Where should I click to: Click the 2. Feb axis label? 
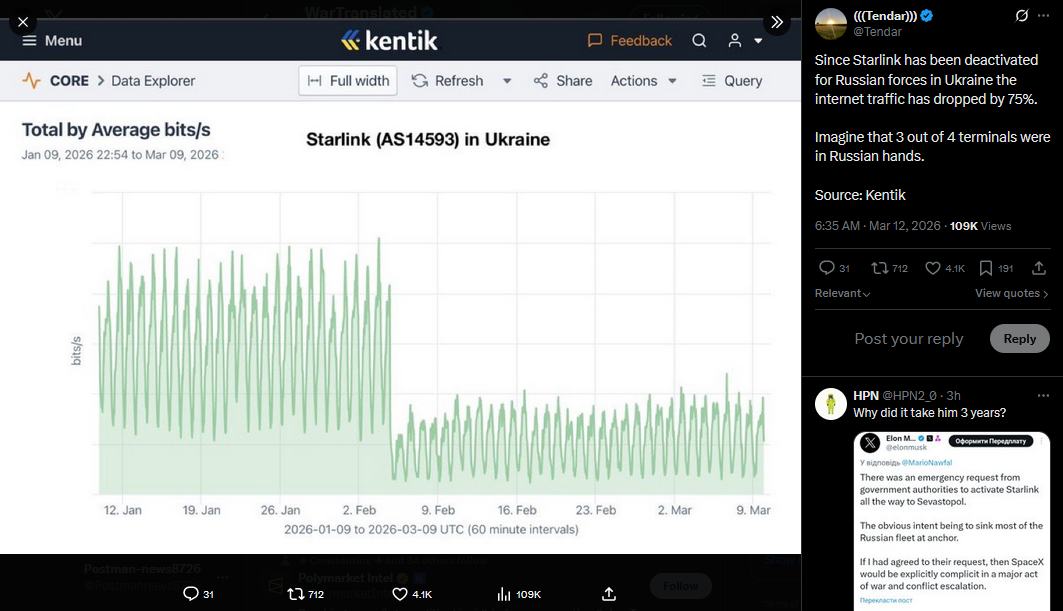point(359,510)
